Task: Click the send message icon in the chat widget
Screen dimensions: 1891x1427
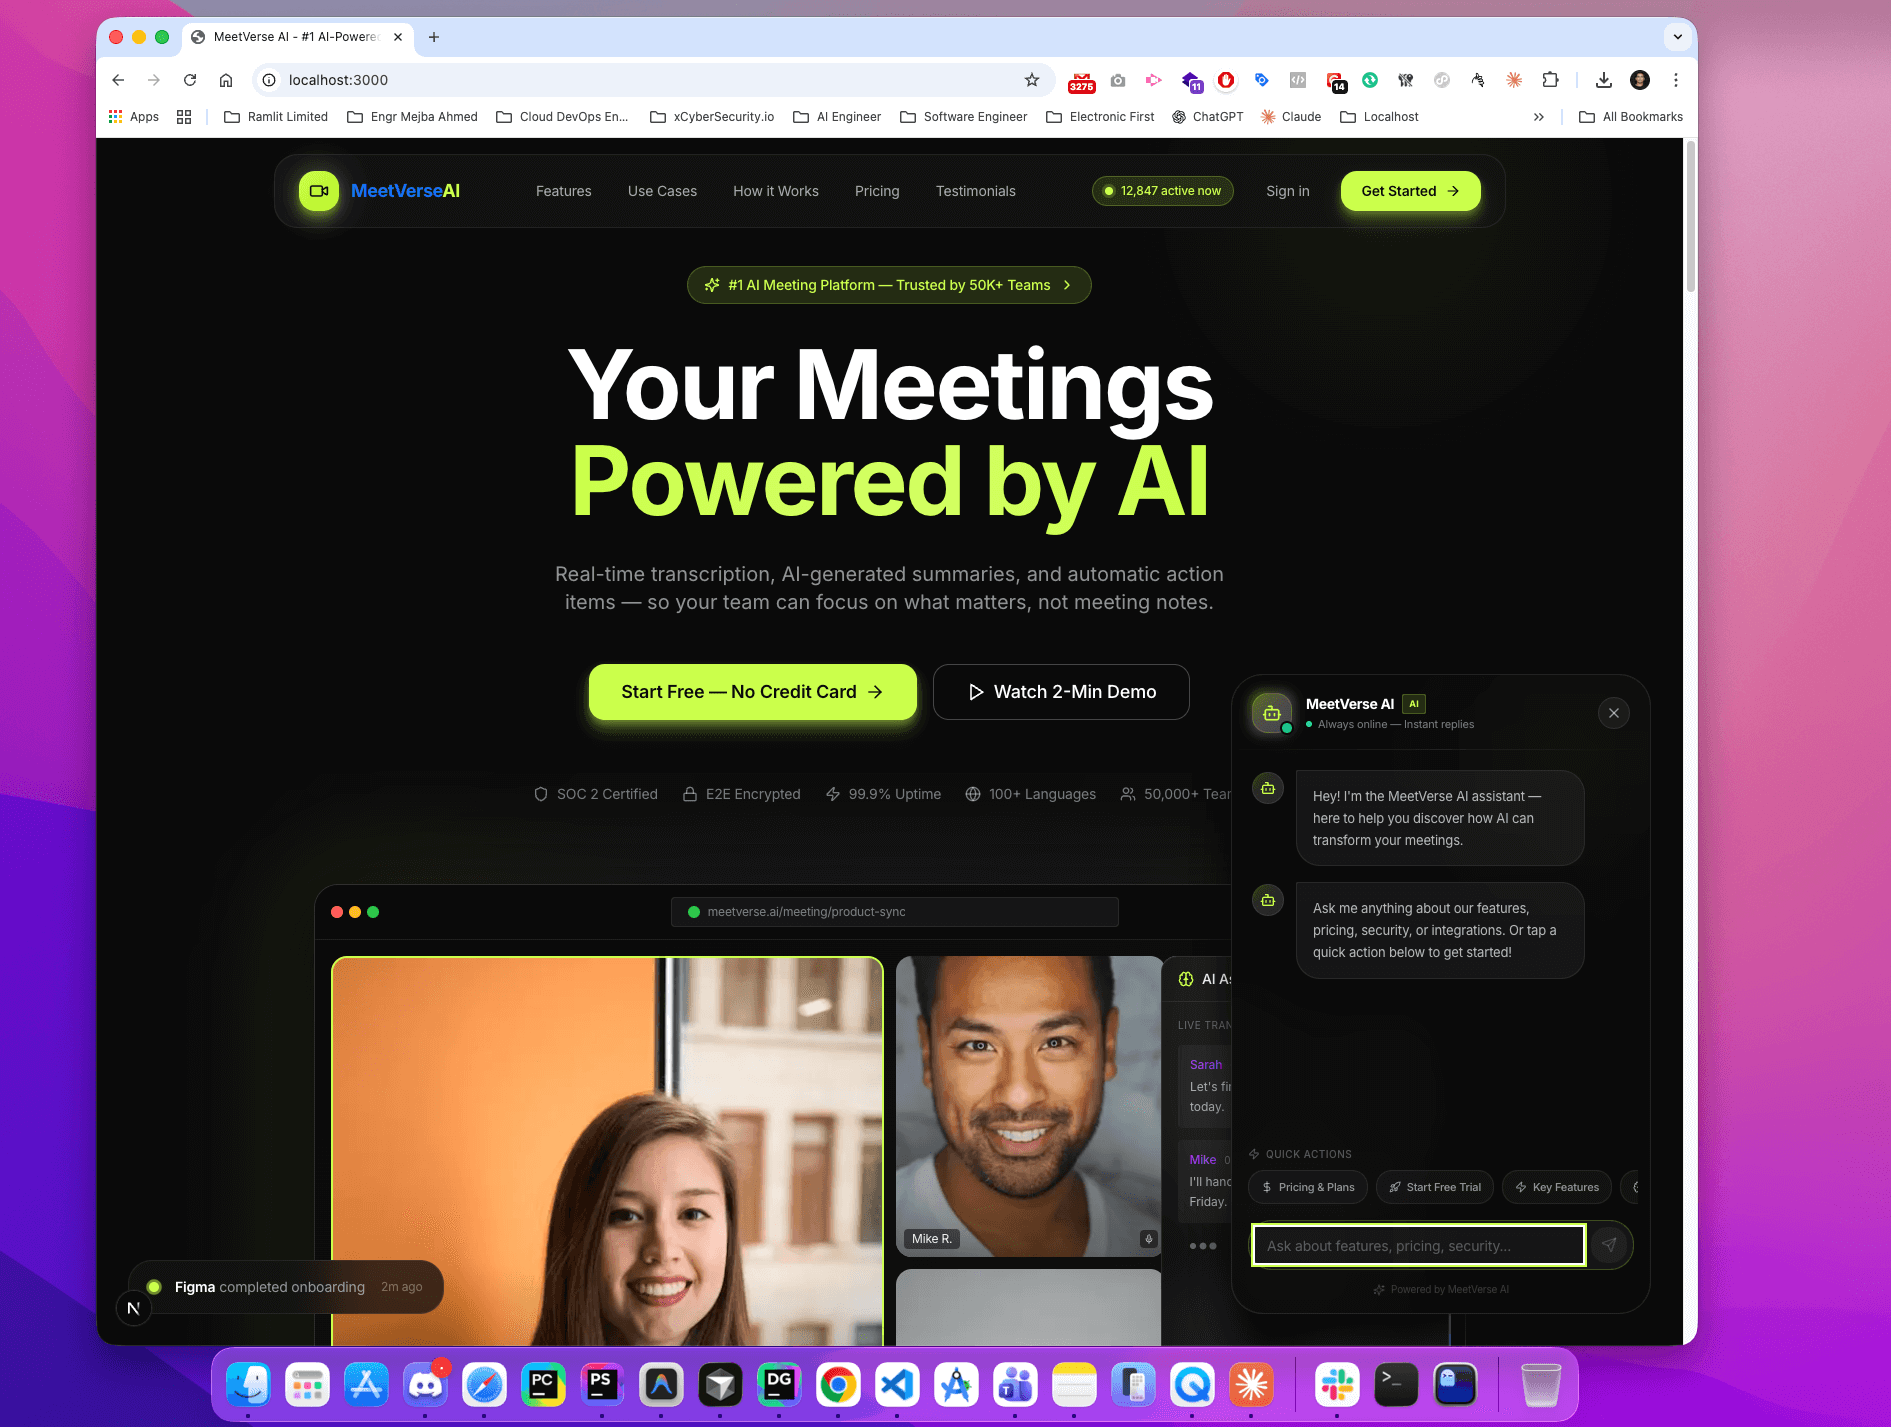Action: coord(1610,1245)
